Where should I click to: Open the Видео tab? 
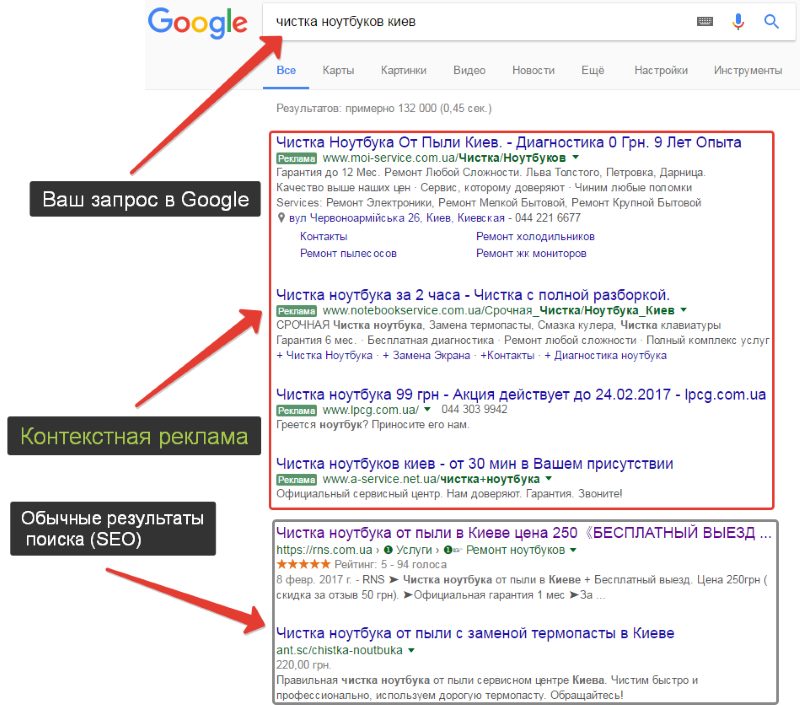tap(469, 70)
